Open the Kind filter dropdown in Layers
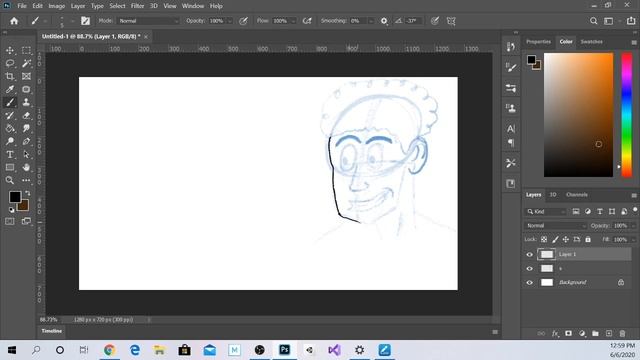Viewport: 640px width, 360px height. [x=545, y=211]
